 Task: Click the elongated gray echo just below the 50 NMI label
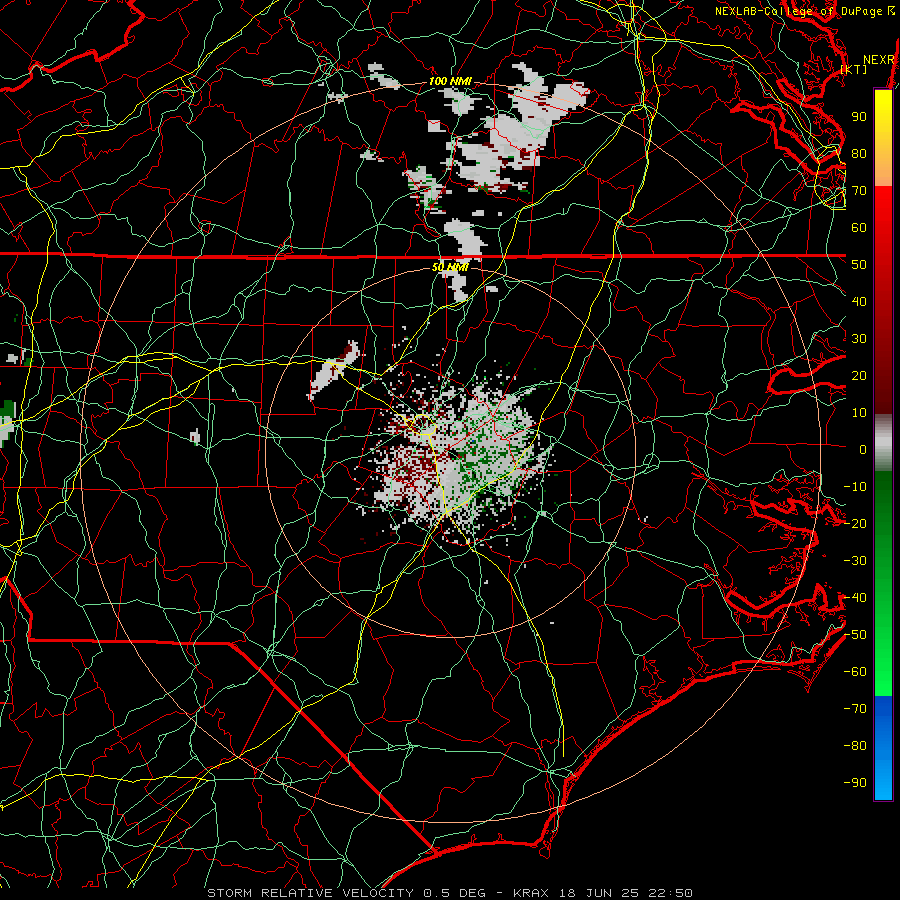click(460, 285)
